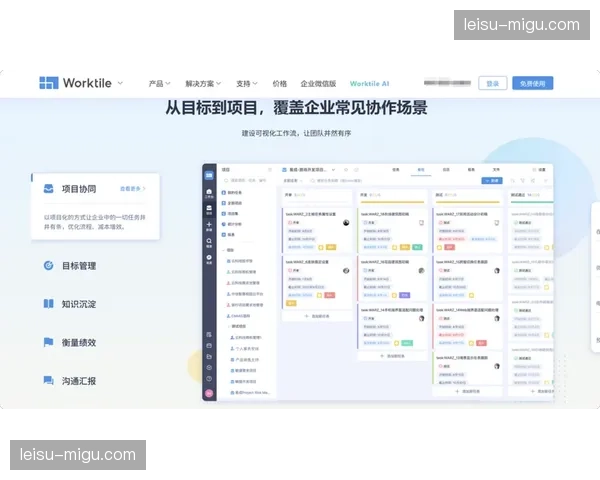Open the task-WARZ_2 card in first column
The width and height of the screenshot is (600, 480).
pyautogui.click(x=317, y=230)
